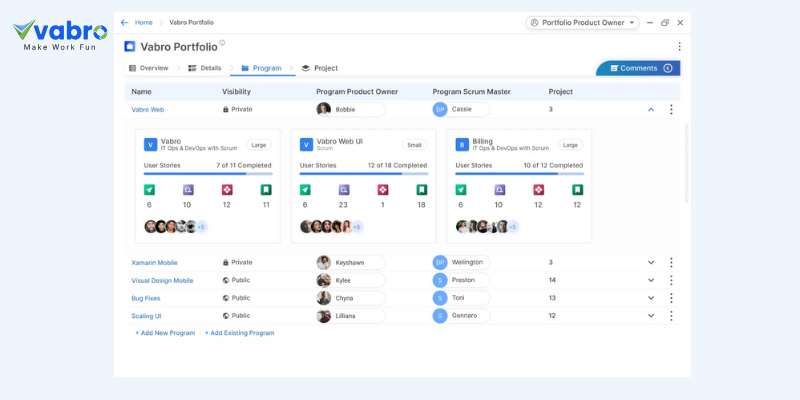Viewport: 800px width, 400px height.
Task: Expand the Visual Design Mobile program row
Action: (x=651, y=280)
